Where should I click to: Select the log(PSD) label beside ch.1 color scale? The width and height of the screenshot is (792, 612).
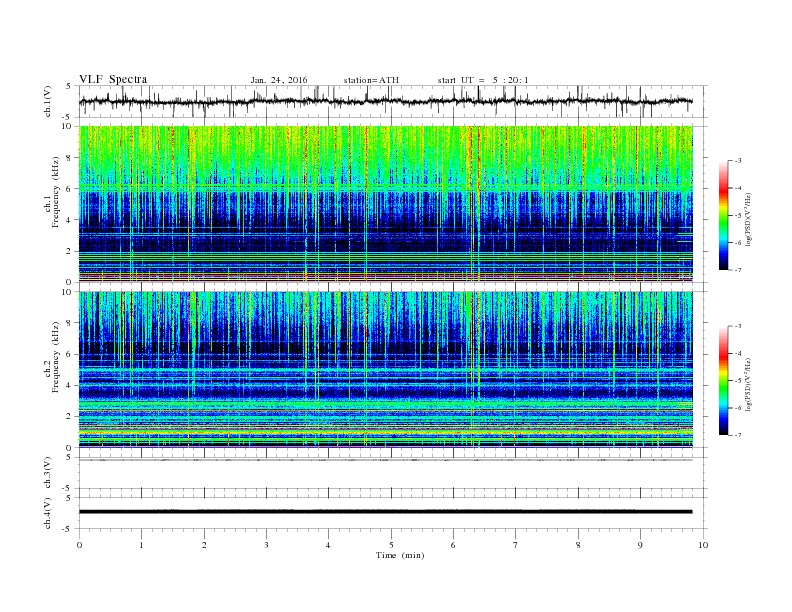click(749, 219)
